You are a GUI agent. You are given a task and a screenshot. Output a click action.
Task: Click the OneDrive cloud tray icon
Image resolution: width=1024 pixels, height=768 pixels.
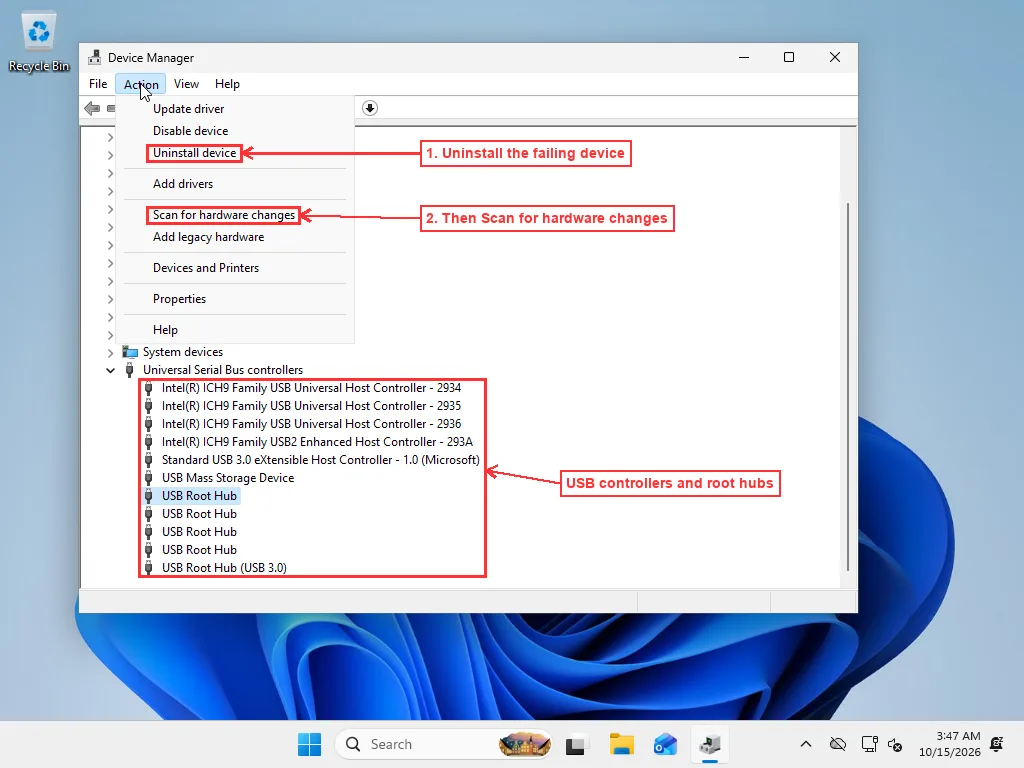pos(838,744)
